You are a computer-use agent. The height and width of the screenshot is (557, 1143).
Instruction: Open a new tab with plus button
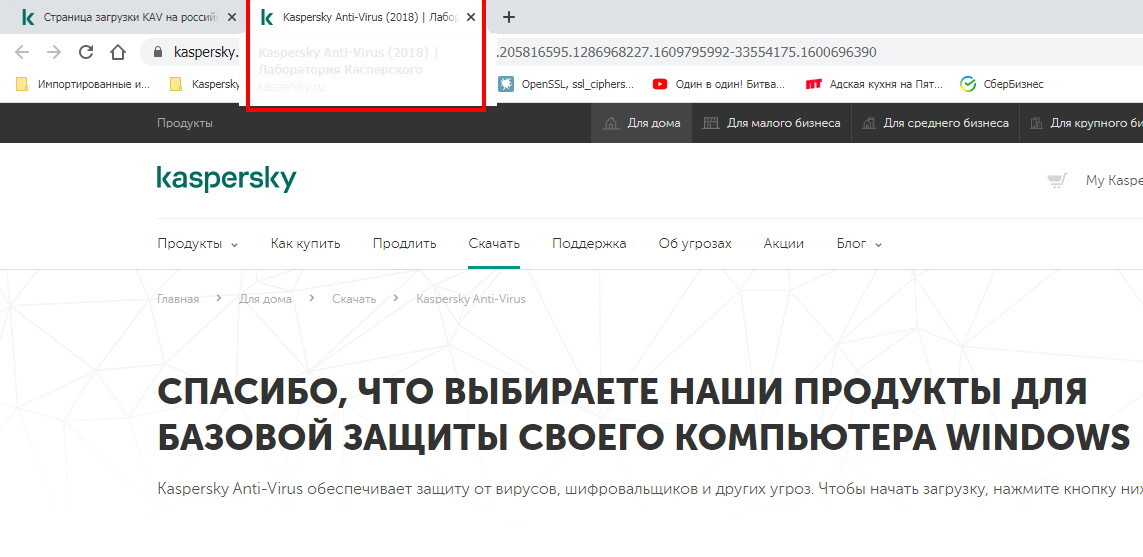click(509, 17)
